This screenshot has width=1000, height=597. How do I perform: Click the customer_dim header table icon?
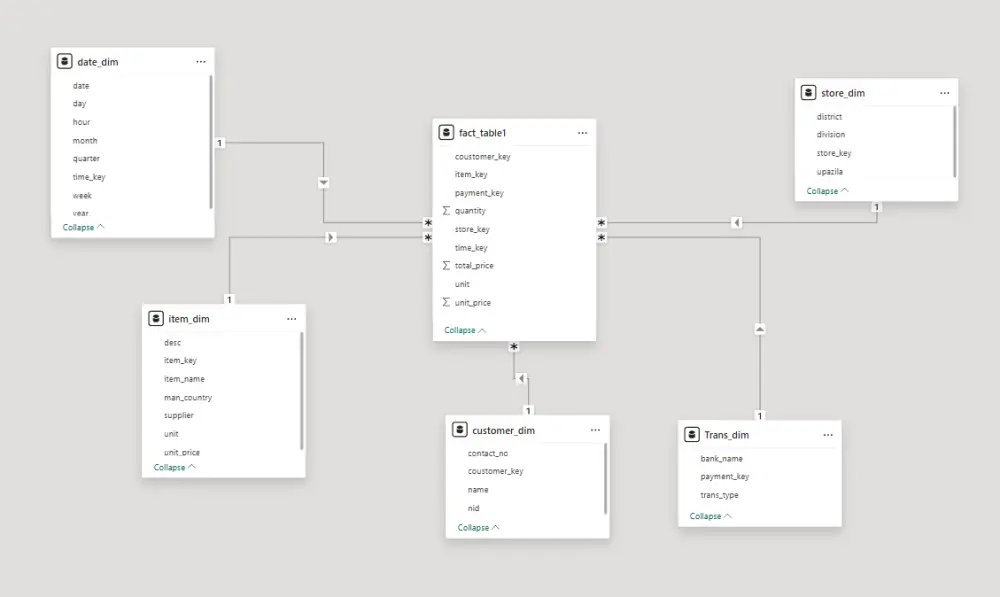click(x=461, y=429)
